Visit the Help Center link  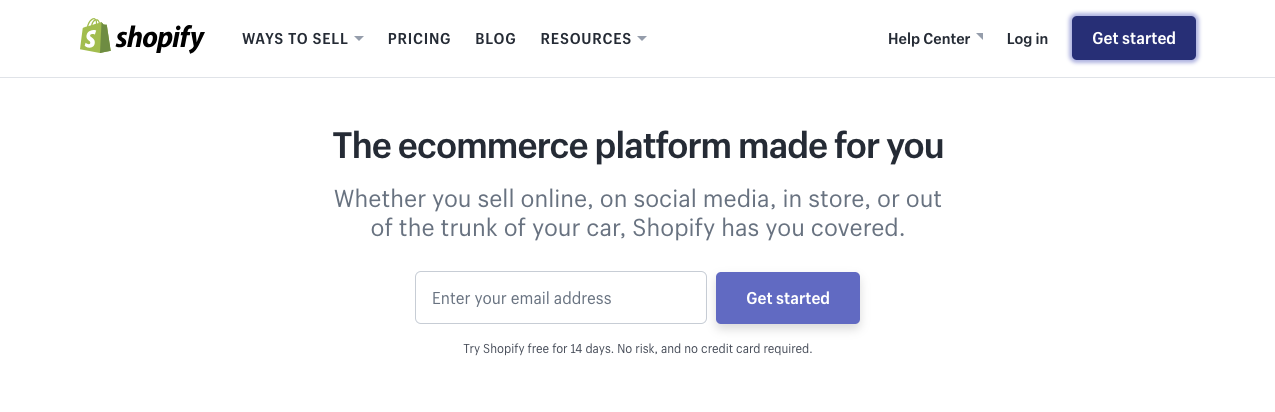point(929,39)
